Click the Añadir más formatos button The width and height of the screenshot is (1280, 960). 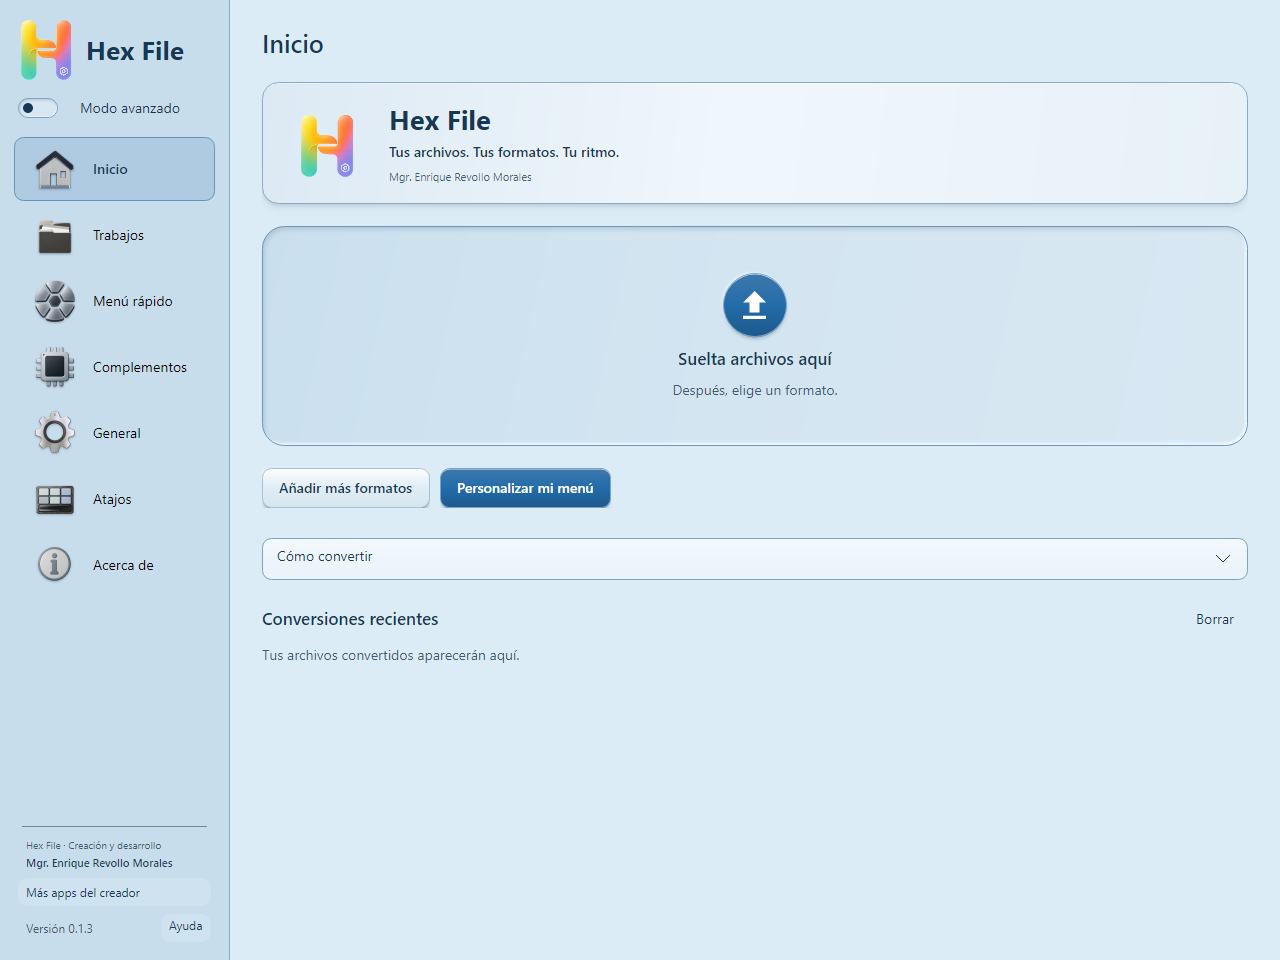tap(346, 488)
